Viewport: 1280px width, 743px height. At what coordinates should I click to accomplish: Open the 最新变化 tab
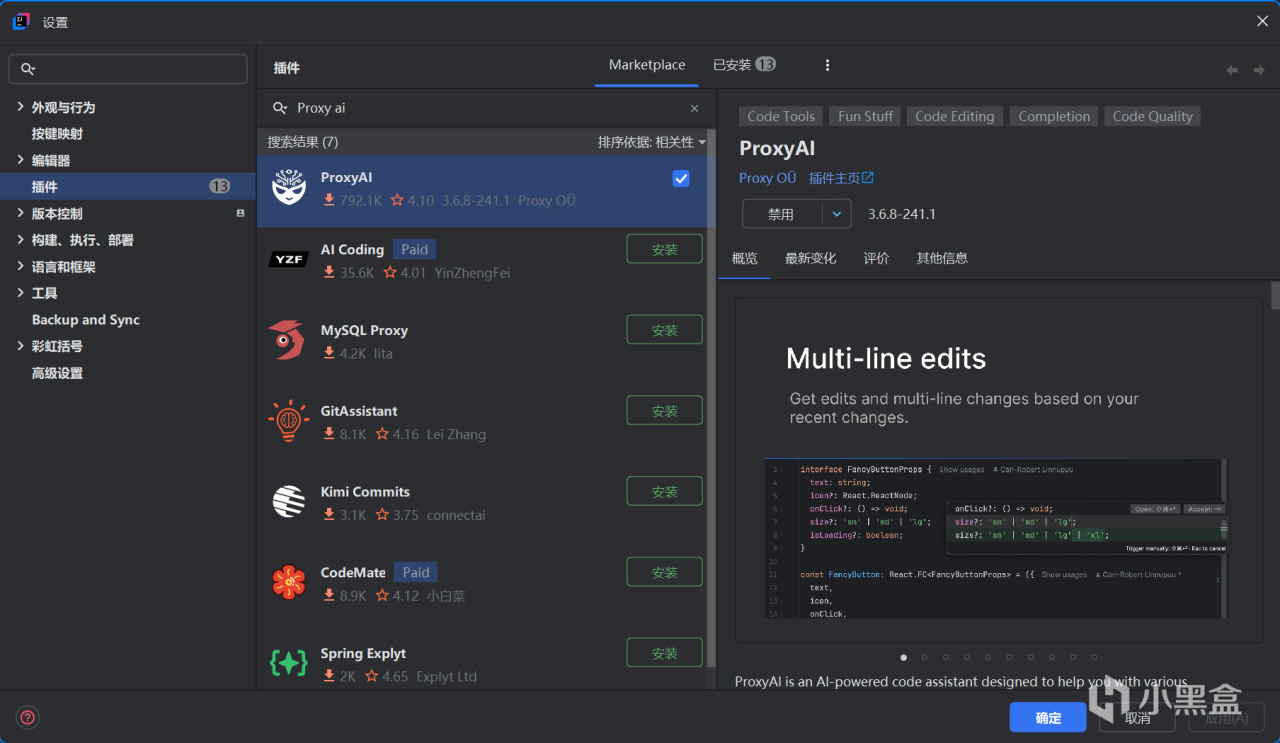(x=811, y=258)
